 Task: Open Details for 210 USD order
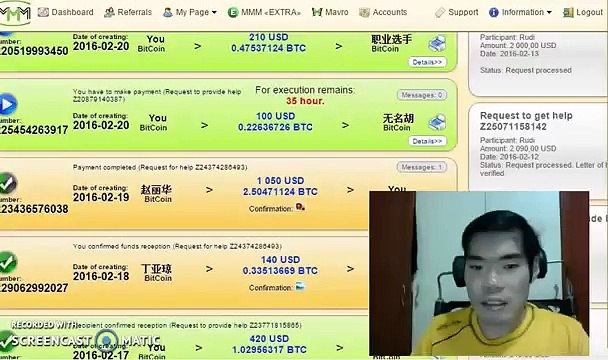click(x=427, y=62)
